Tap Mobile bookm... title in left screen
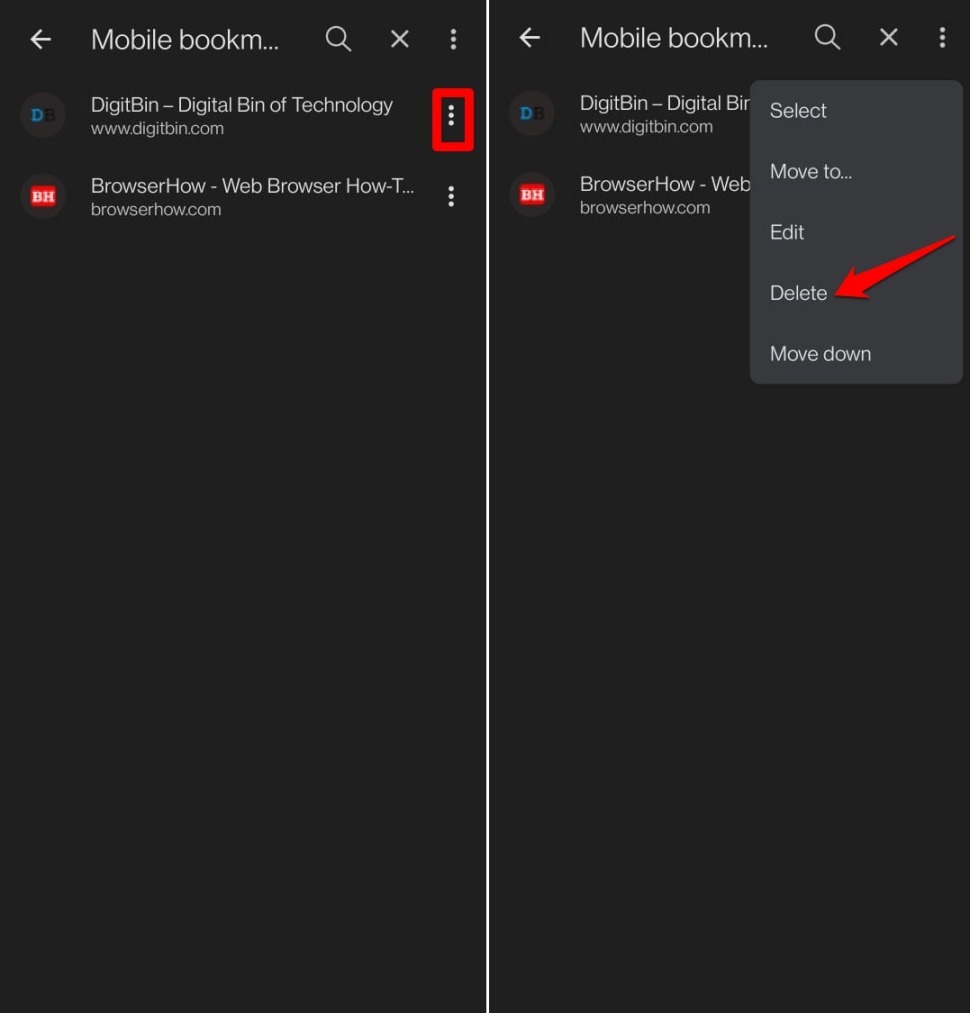This screenshot has height=1013, width=970. (185, 40)
